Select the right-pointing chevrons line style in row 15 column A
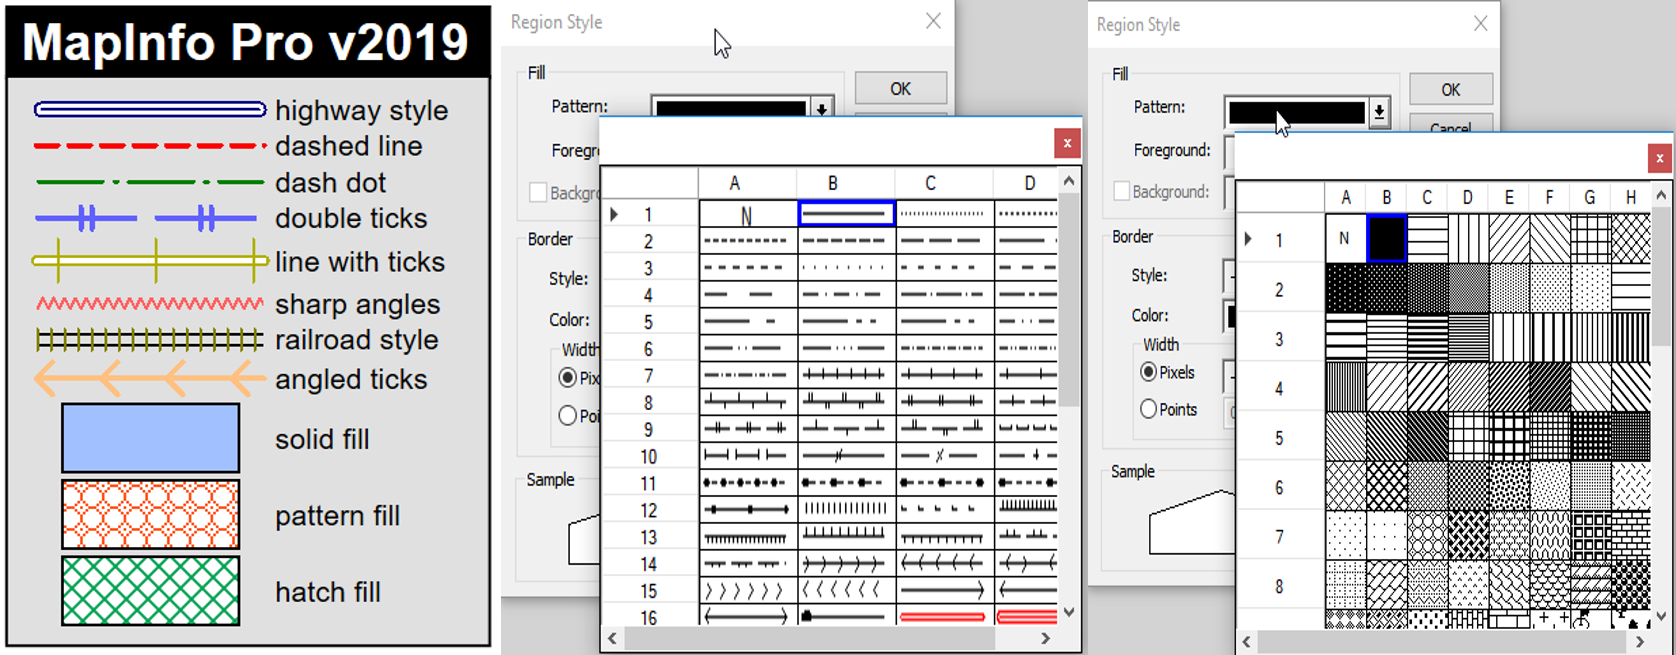Image resolution: width=1676 pixels, height=655 pixels. (x=747, y=590)
